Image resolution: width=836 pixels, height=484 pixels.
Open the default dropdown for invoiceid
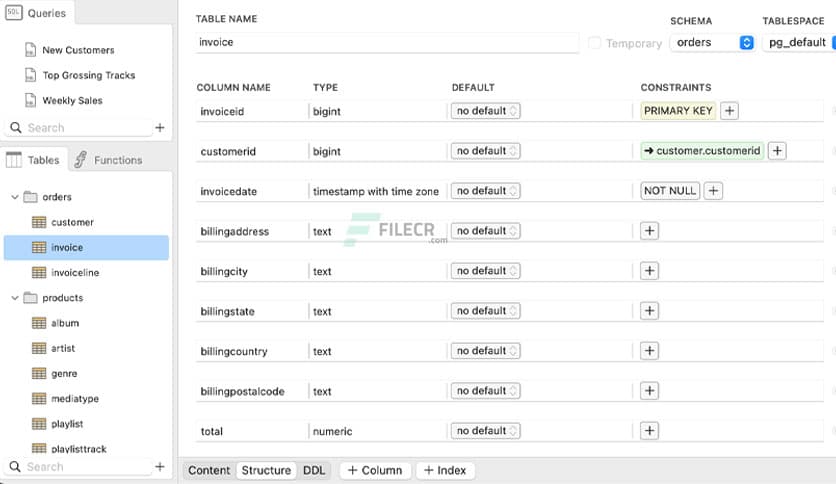pyautogui.click(x=485, y=111)
